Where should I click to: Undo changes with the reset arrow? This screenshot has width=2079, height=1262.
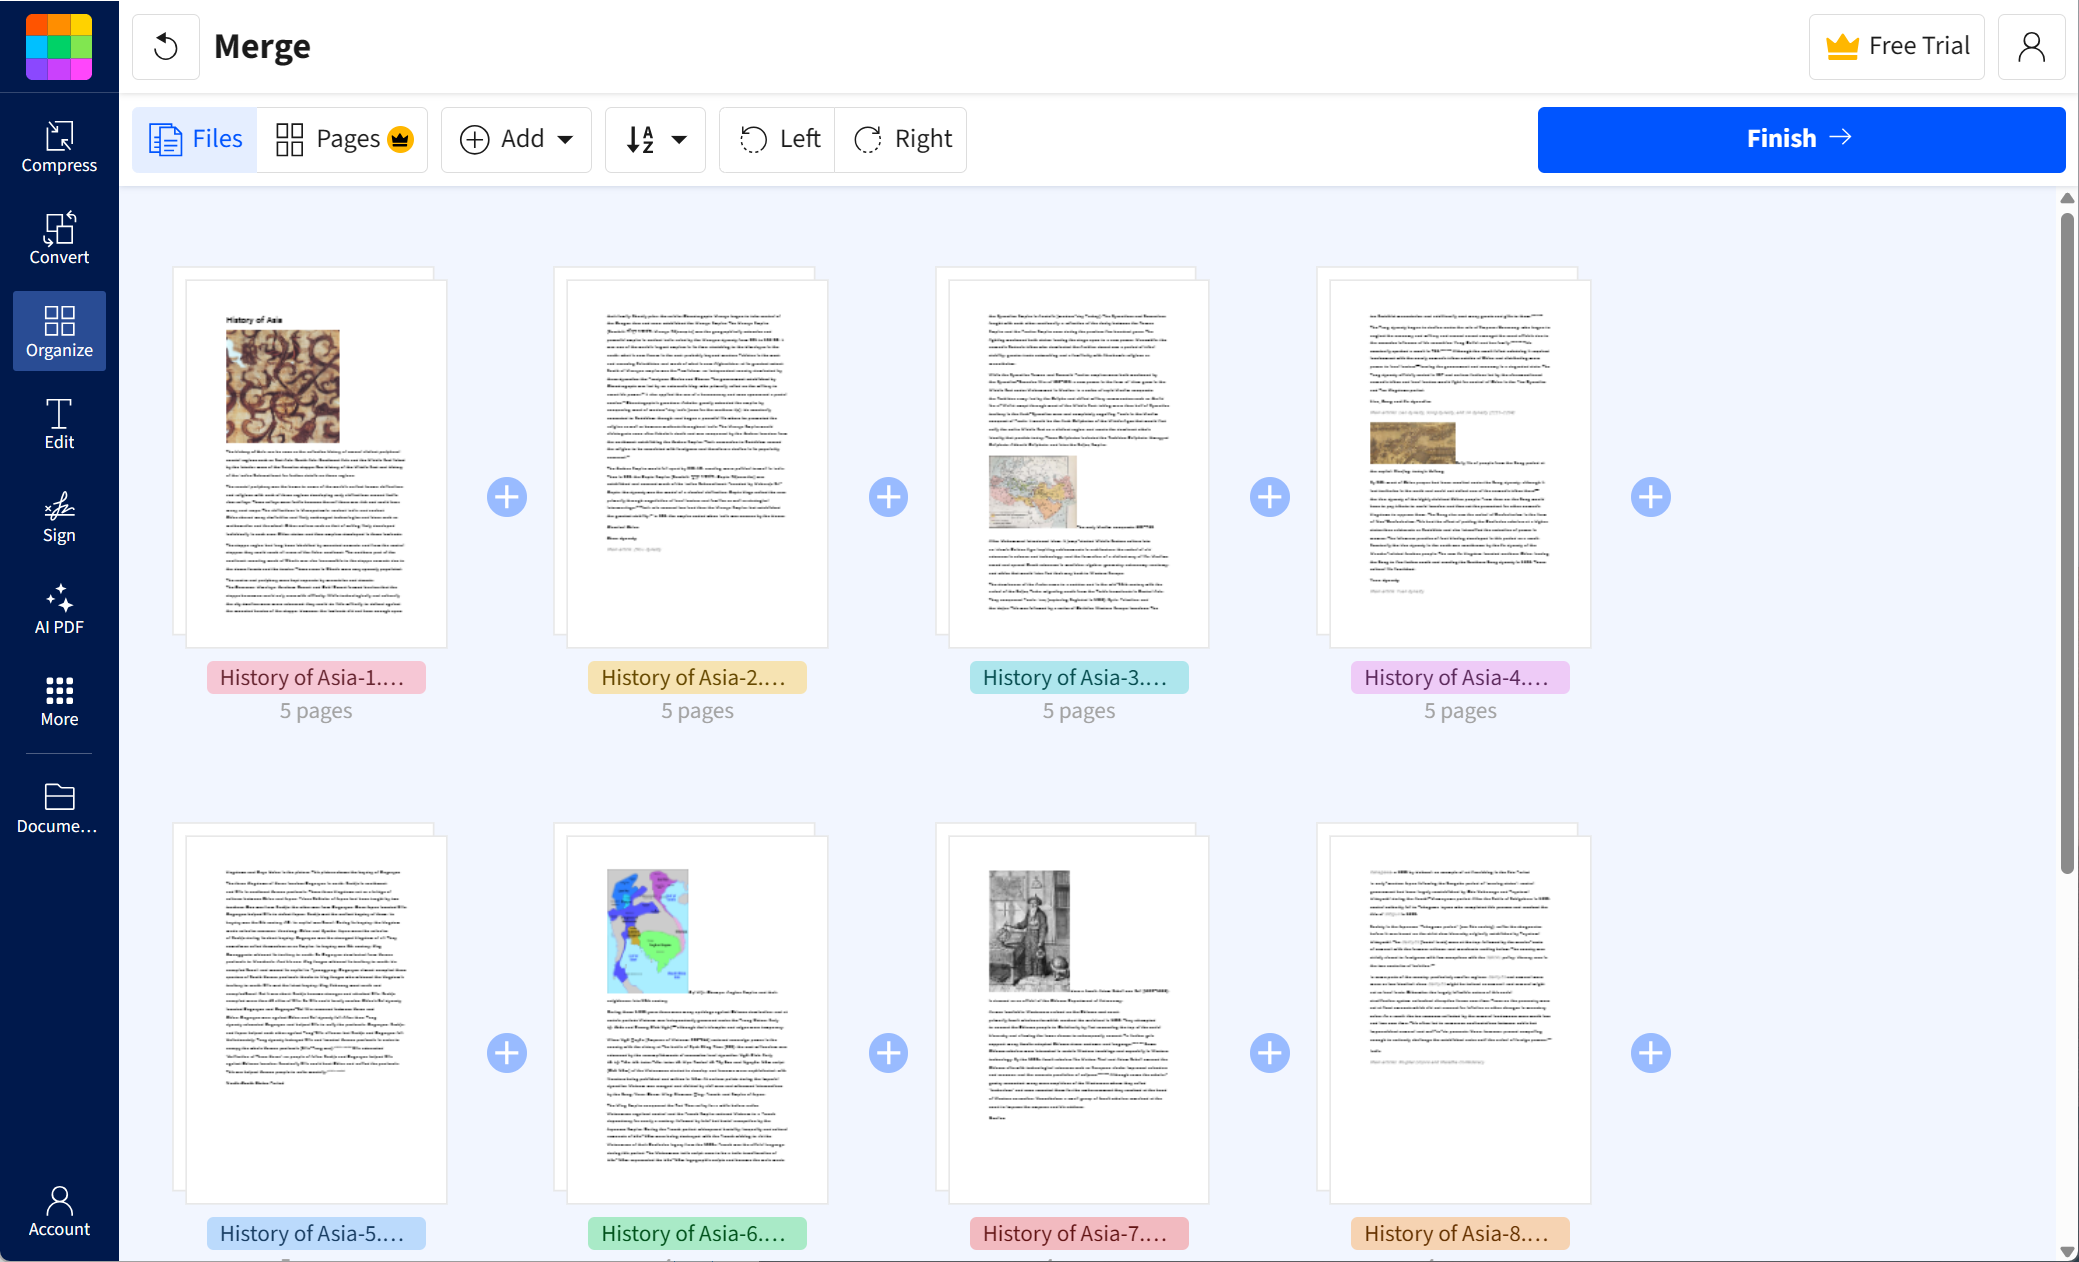click(x=166, y=46)
